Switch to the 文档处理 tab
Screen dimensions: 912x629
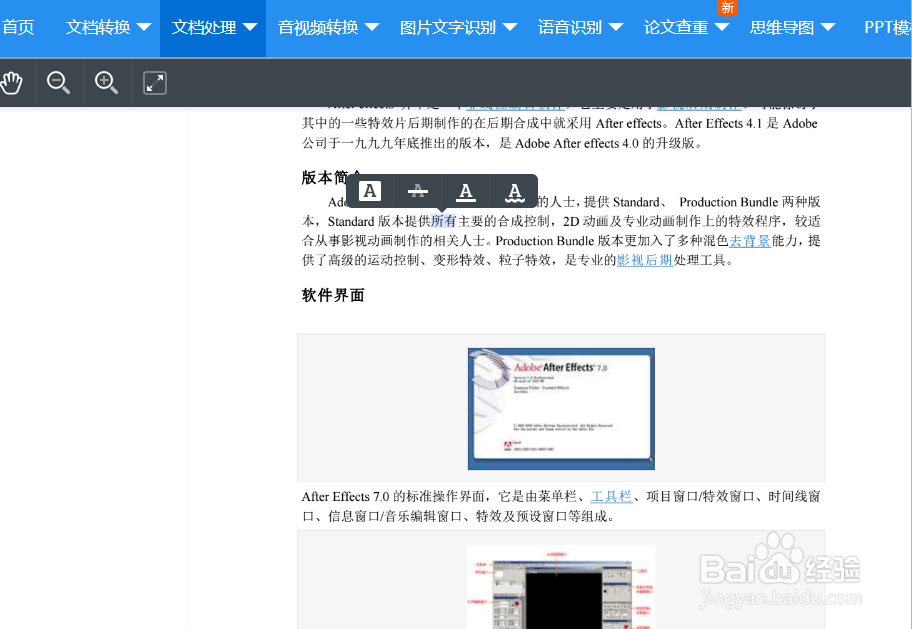click(x=212, y=27)
